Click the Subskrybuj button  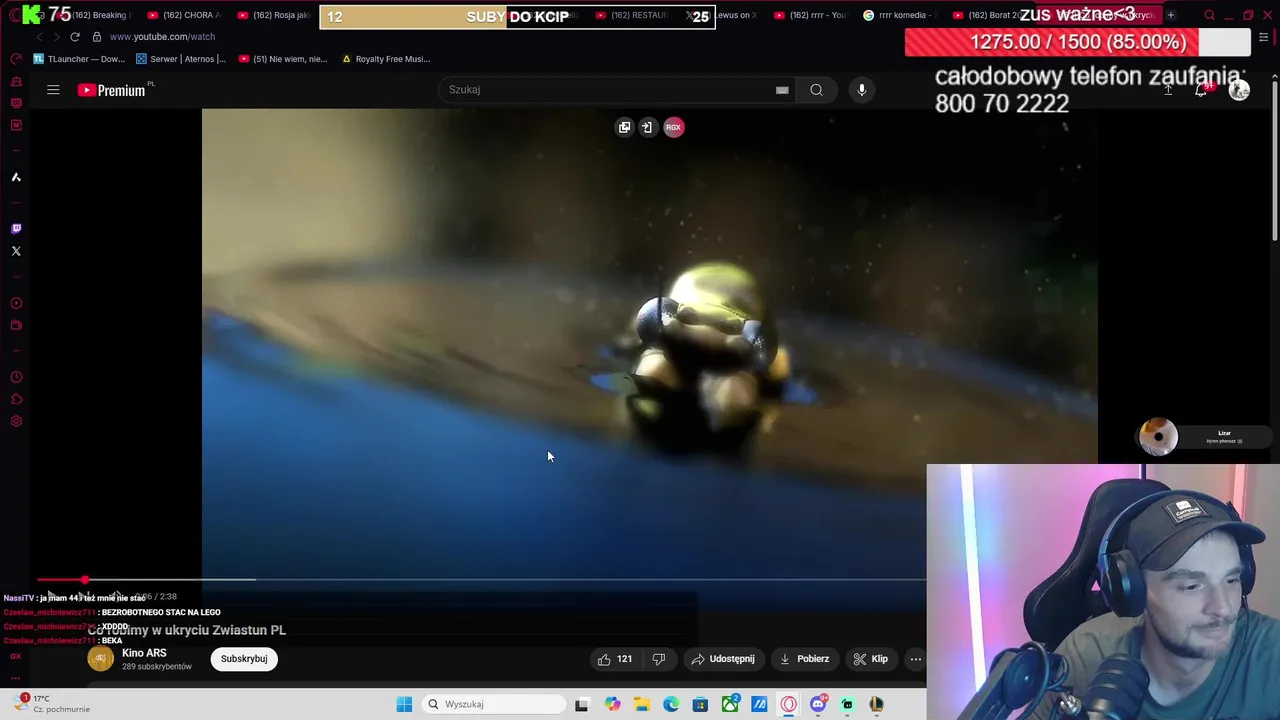(x=244, y=659)
